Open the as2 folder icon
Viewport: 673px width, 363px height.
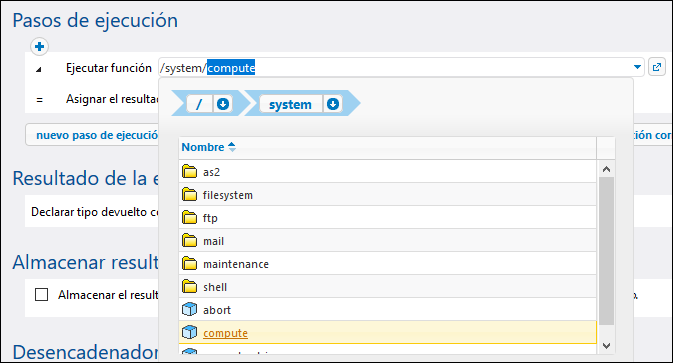click(x=189, y=171)
